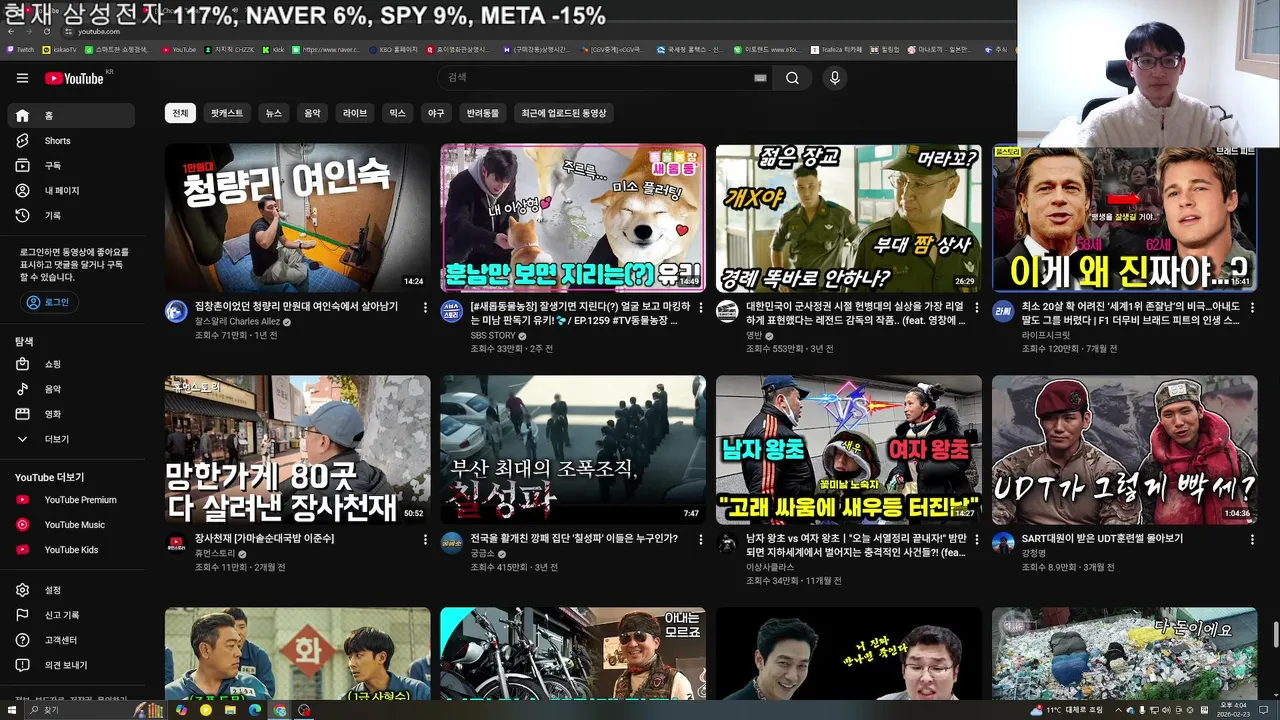This screenshot has width=1280, height=720.
Task: Open 내 페이지 in sidebar
Action: [69, 191]
